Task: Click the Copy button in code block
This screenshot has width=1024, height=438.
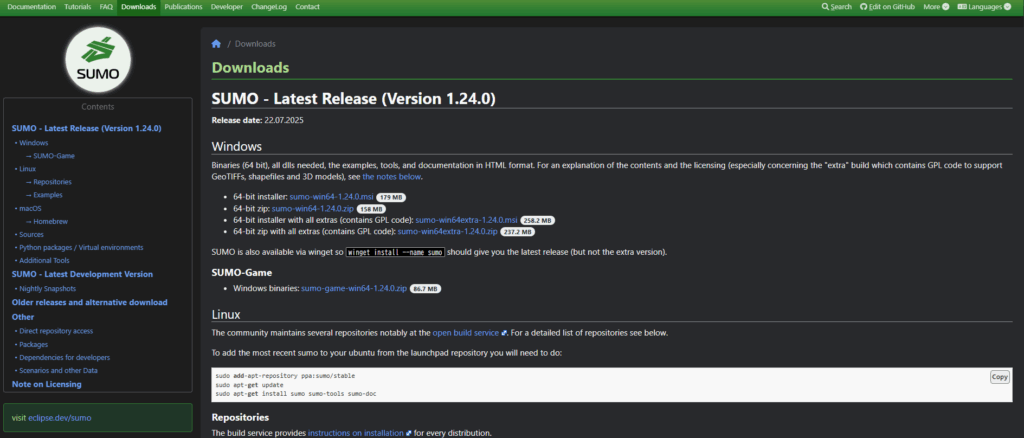Action: [1000, 377]
